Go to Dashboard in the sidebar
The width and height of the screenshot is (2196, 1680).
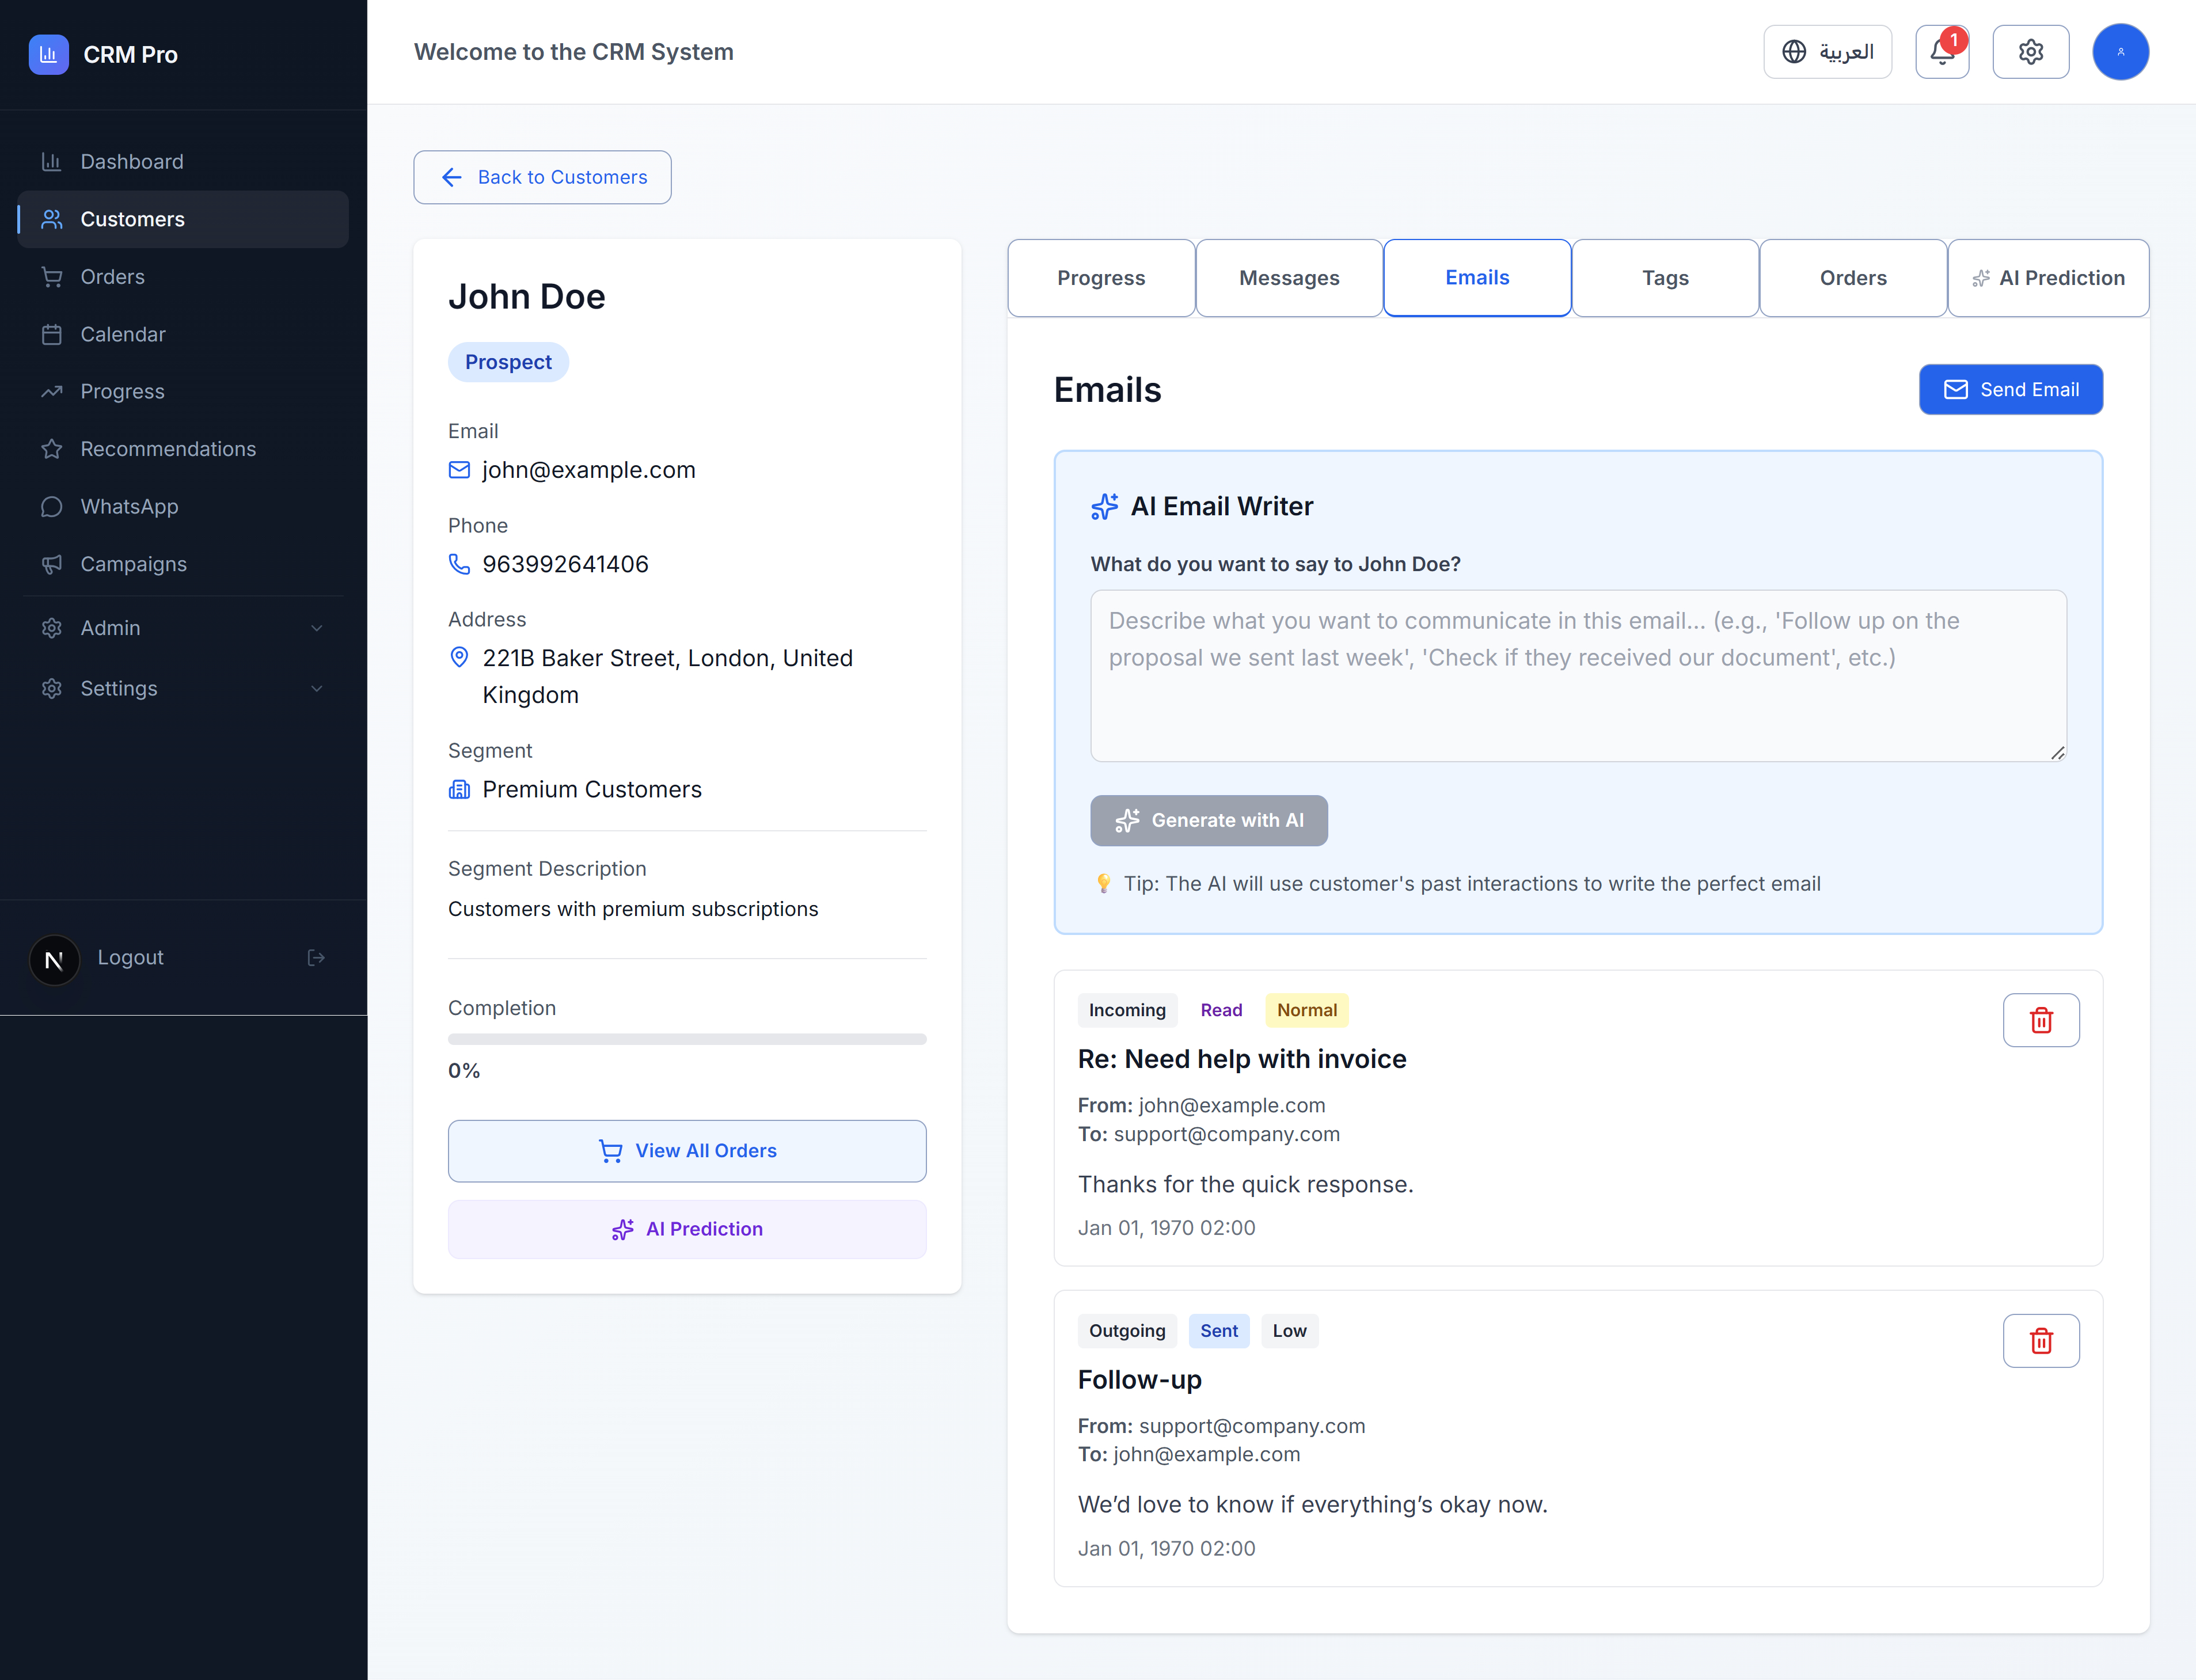point(183,161)
